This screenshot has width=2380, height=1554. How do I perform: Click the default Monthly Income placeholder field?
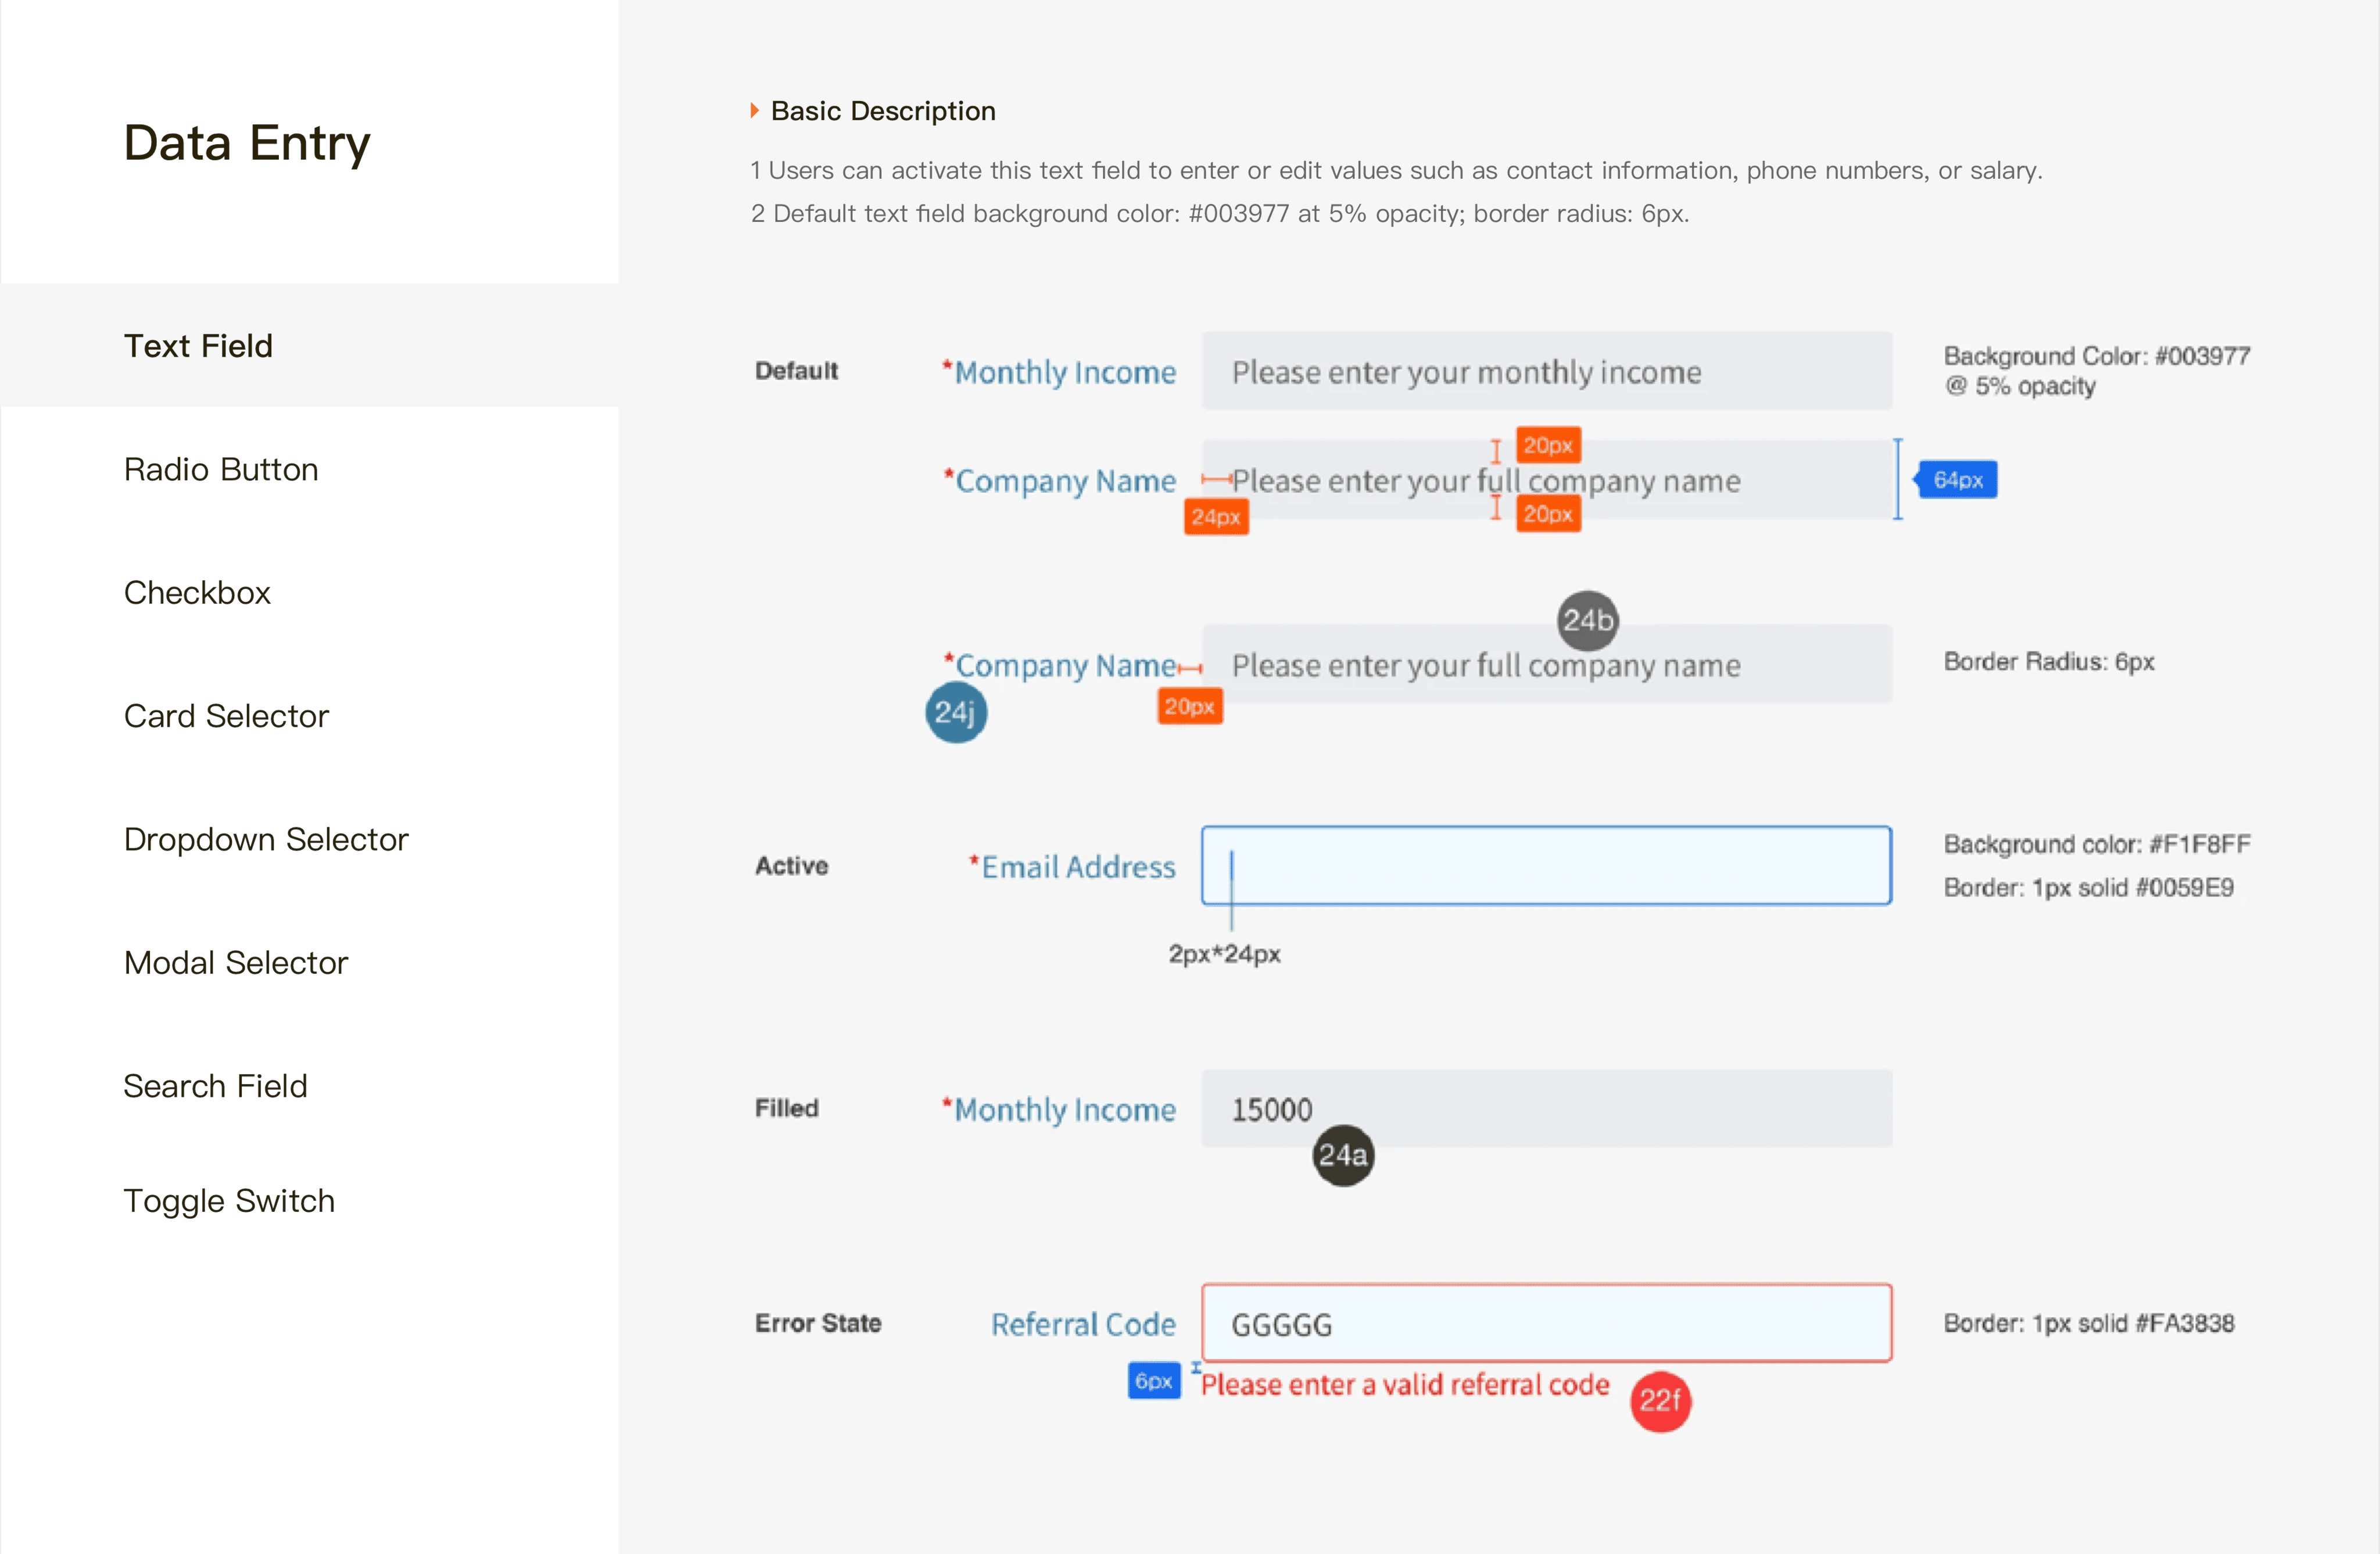coord(1546,371)
